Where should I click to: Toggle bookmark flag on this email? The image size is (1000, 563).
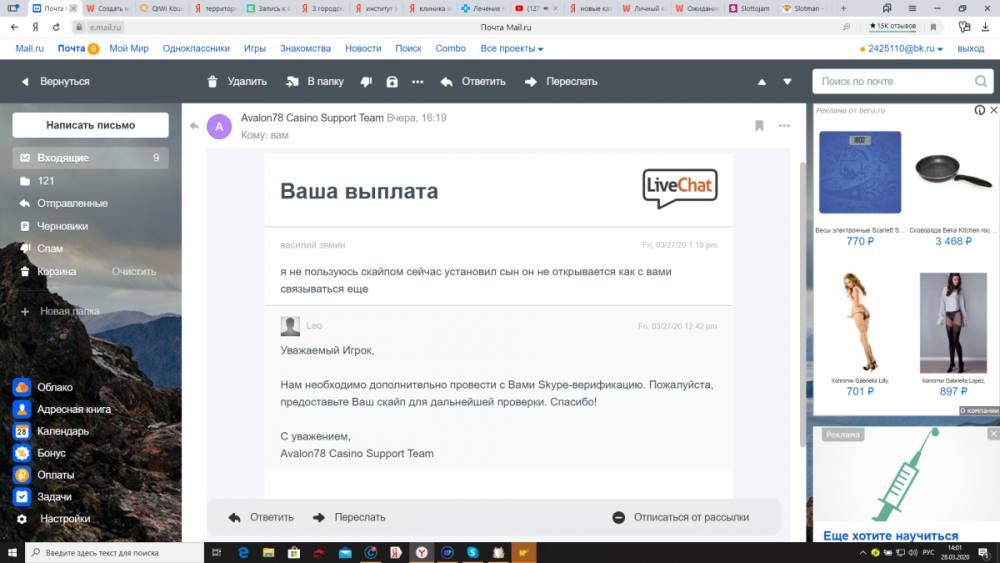(759, 125)
